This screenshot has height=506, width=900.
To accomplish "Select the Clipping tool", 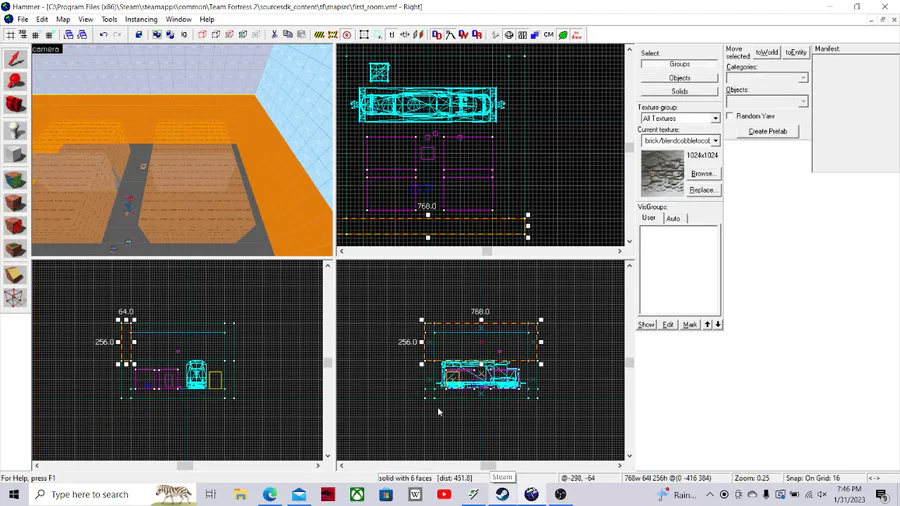I will pos(15,275).
